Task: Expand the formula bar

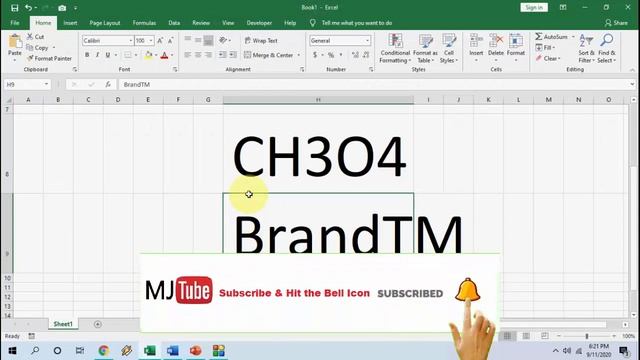Action: [632, 84]
